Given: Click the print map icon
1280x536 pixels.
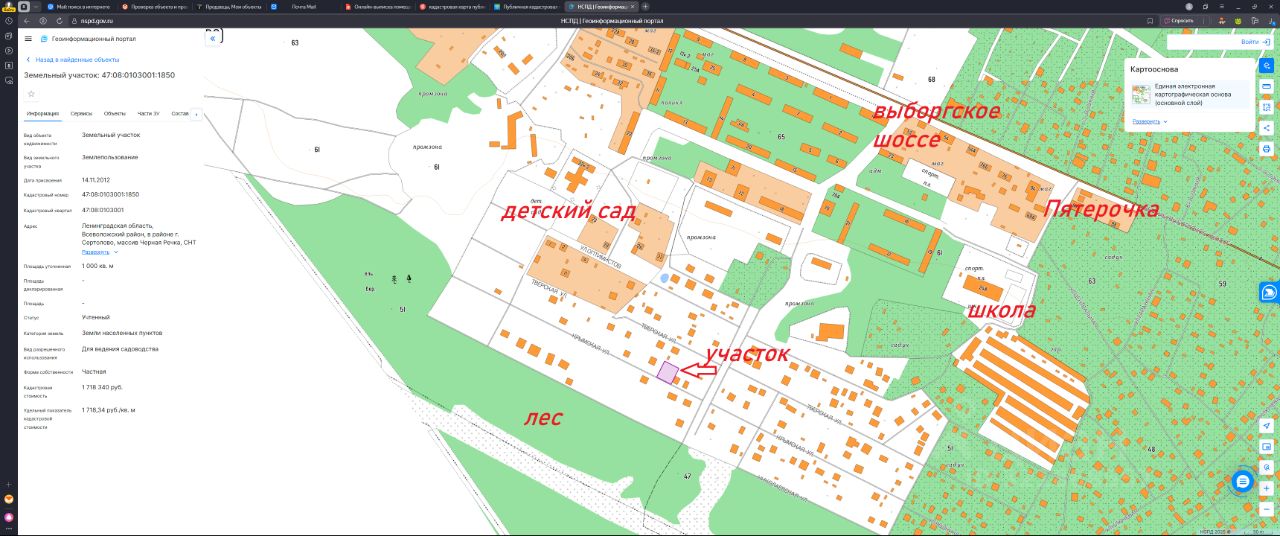Looking at the screenshot, I should tap(1267, 149).
